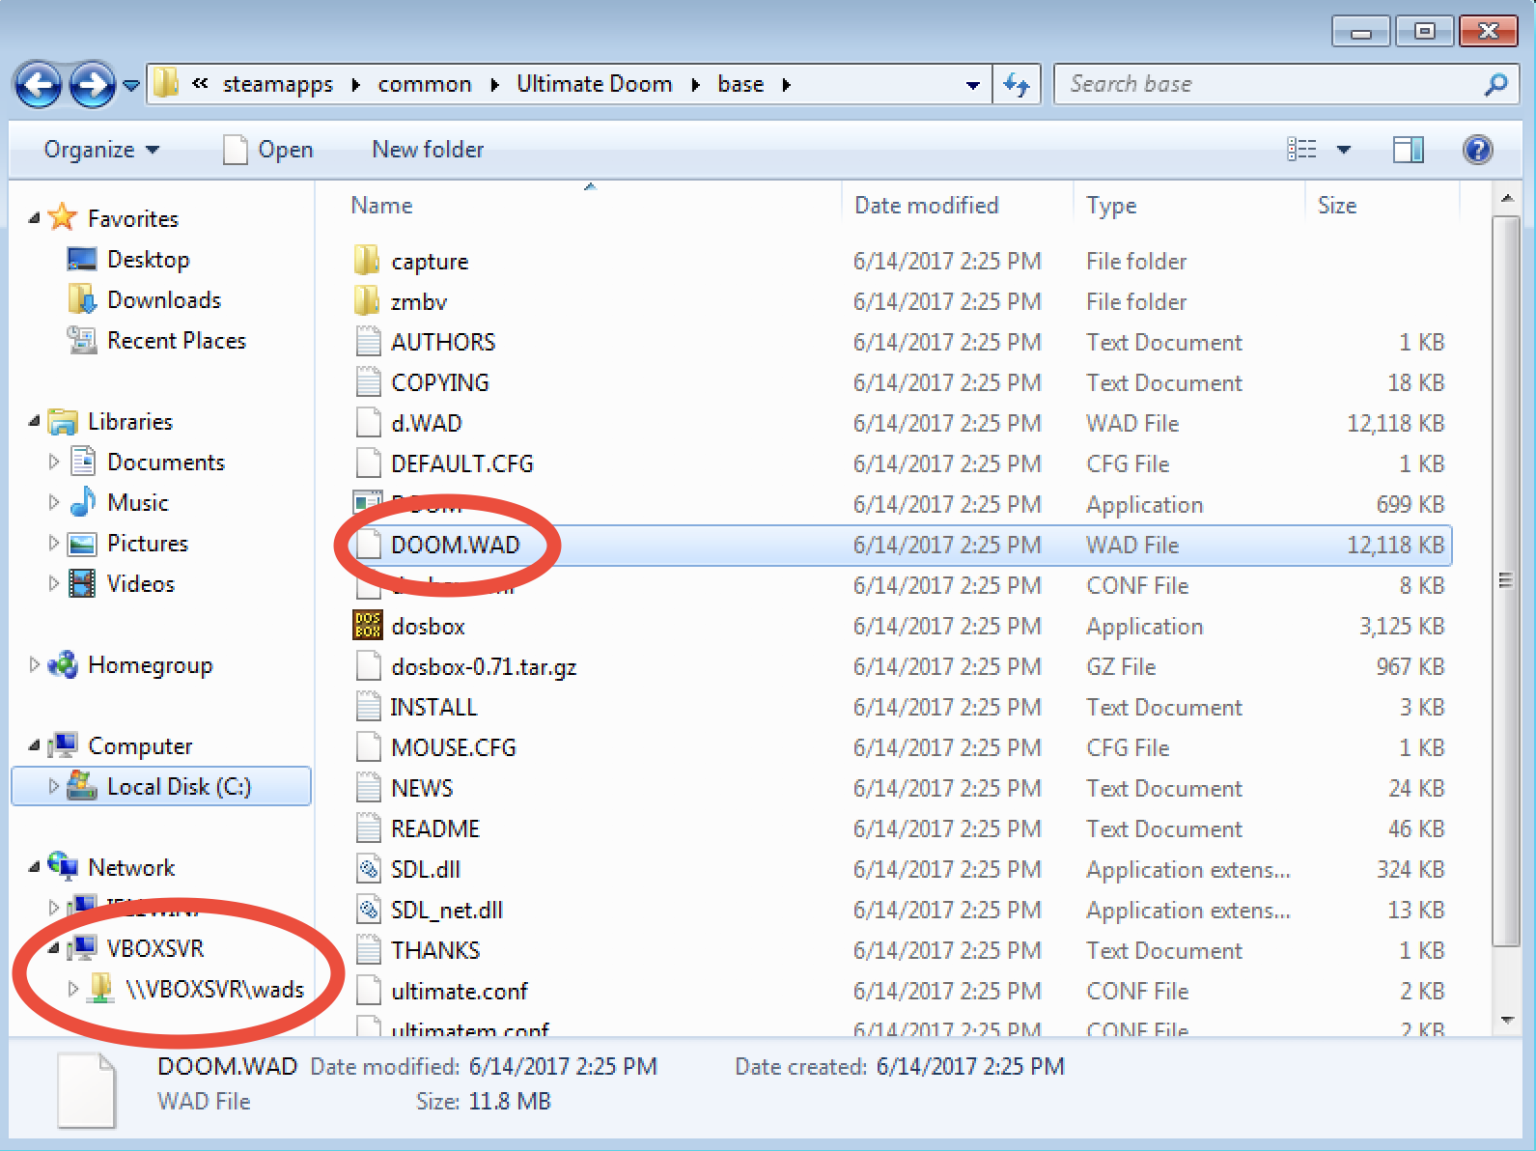Click the scrollbar up arrow
The width and height of the screenshot is (1536, 1151).
[1506, 198]
